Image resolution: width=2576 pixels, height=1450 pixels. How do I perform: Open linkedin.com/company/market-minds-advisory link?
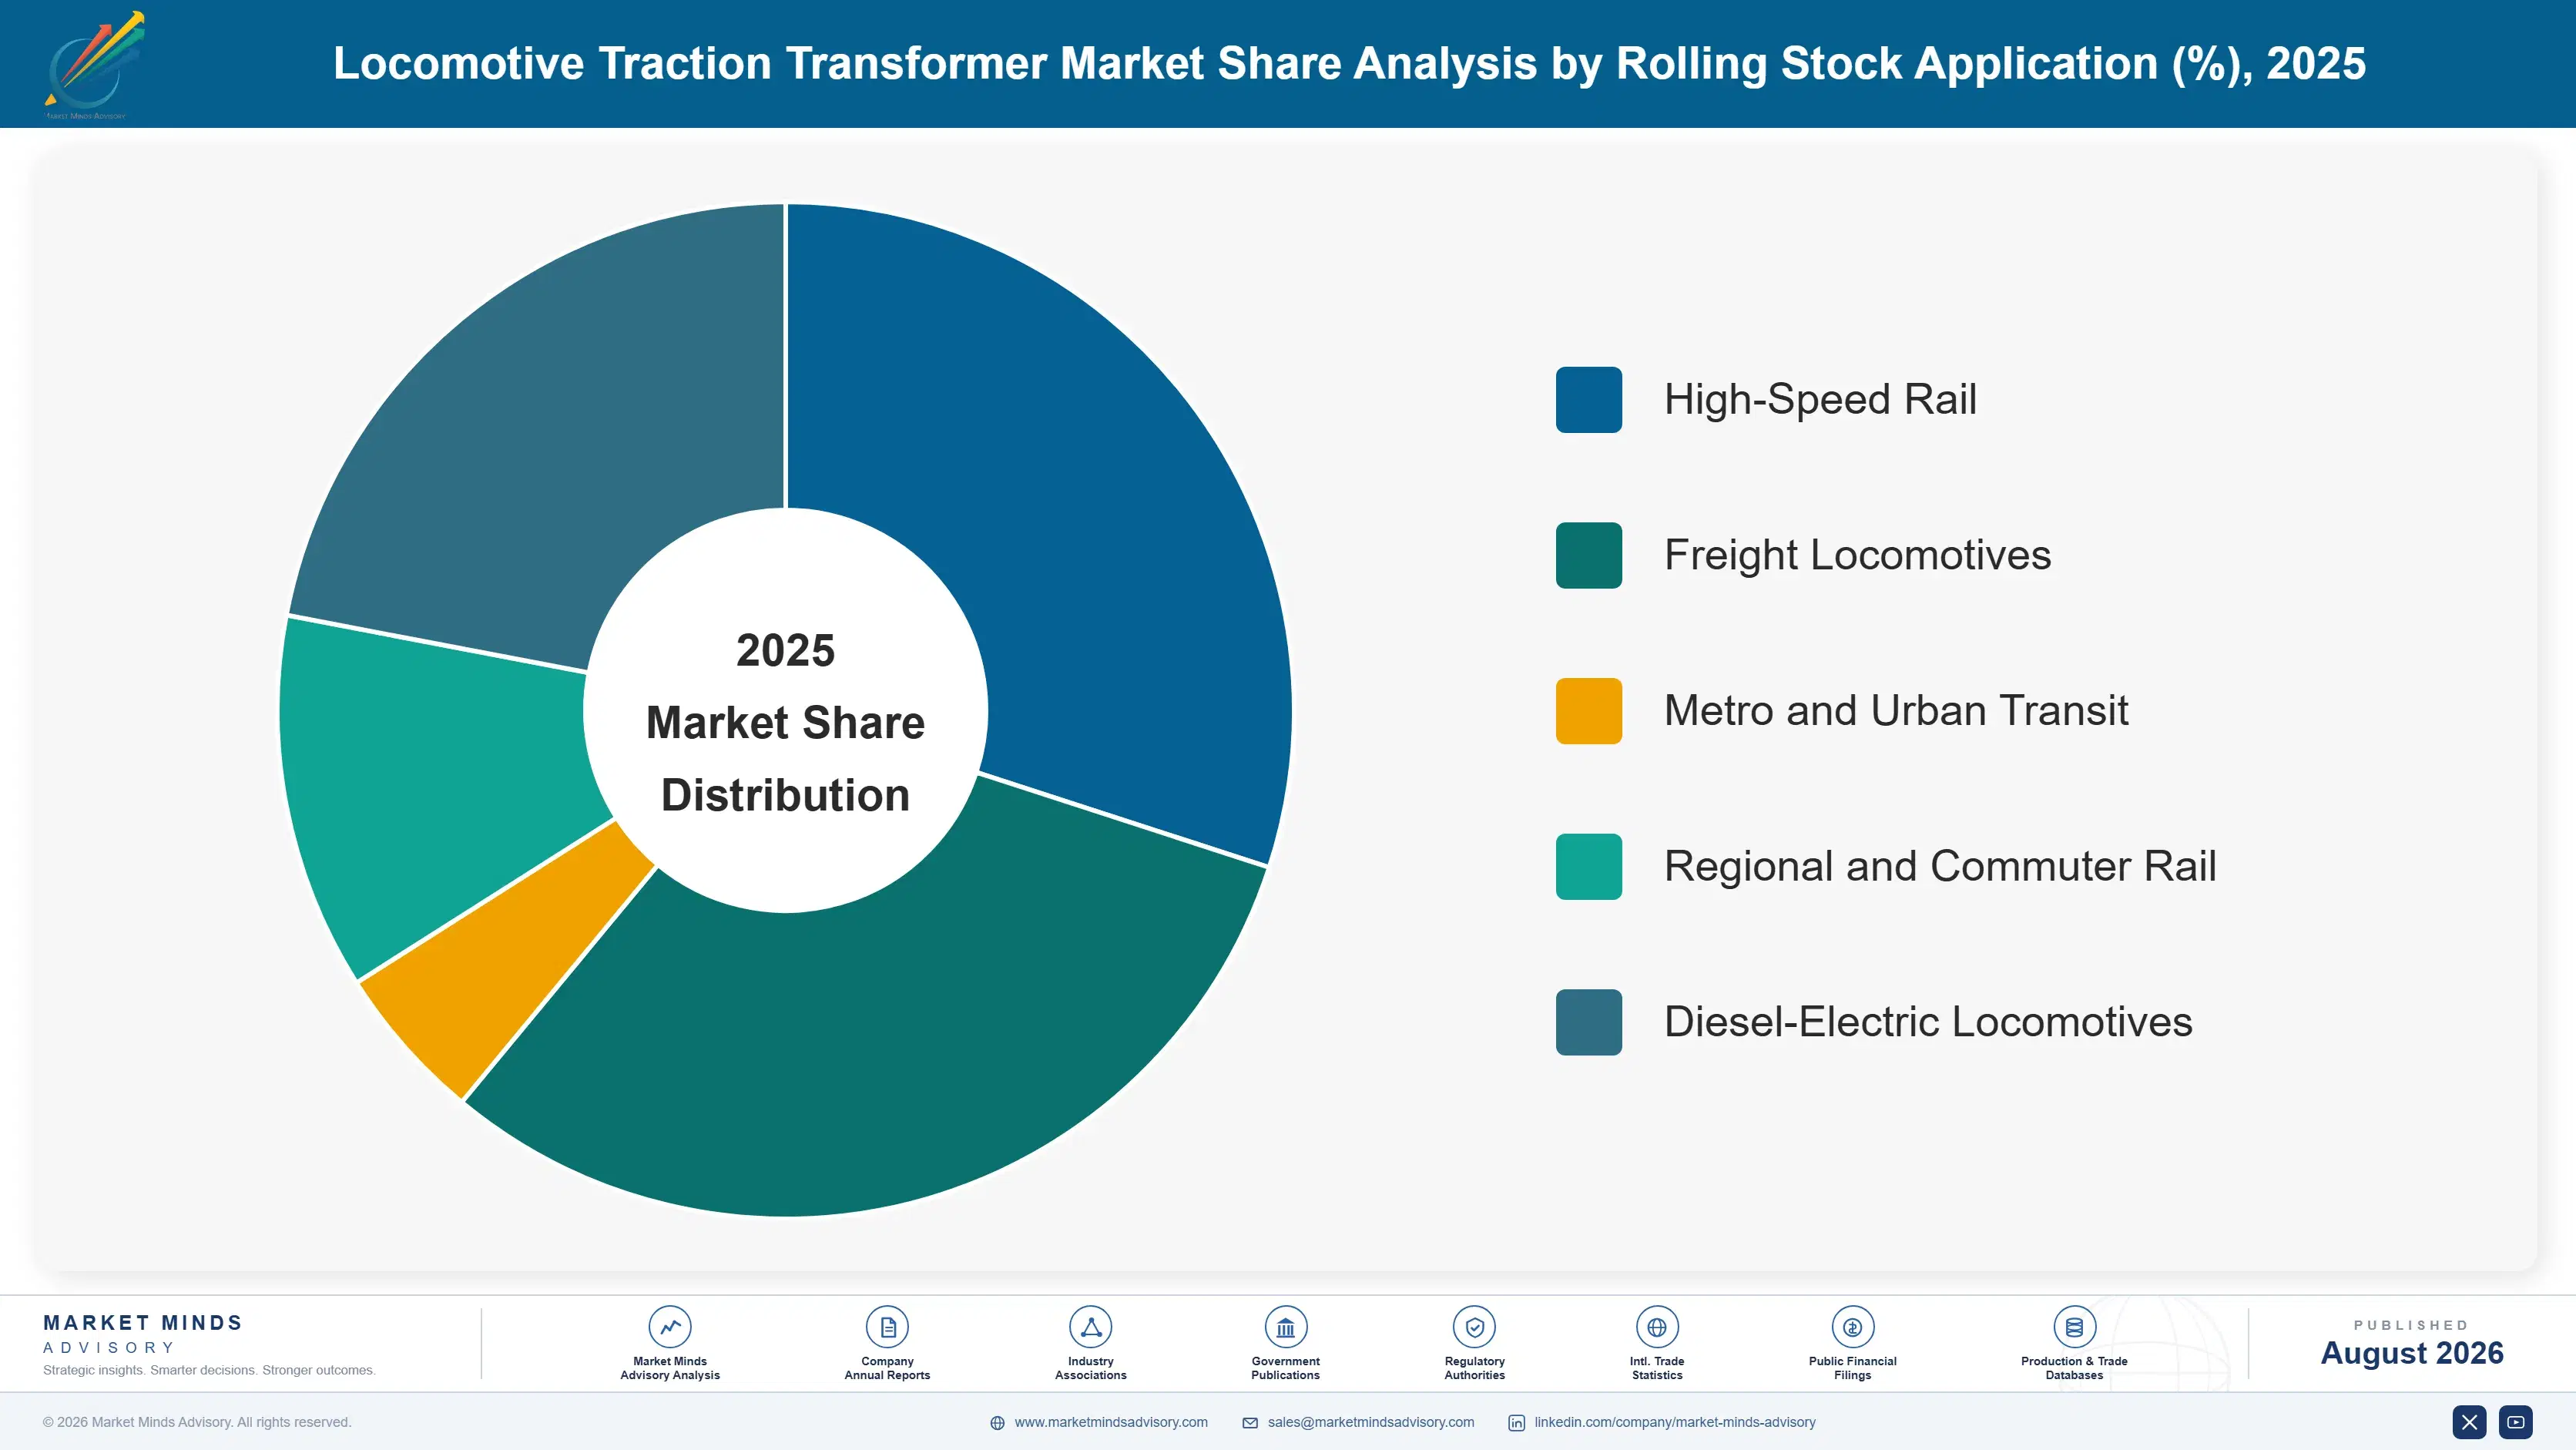coord(1675,1422)
